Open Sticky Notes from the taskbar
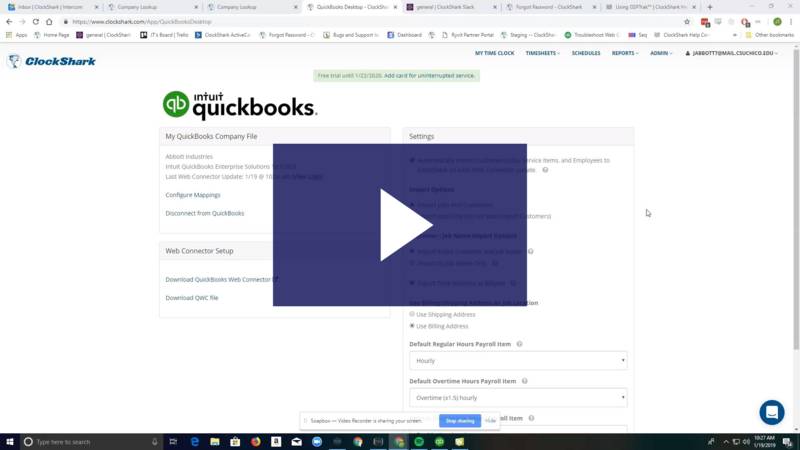 pos(460,442)
